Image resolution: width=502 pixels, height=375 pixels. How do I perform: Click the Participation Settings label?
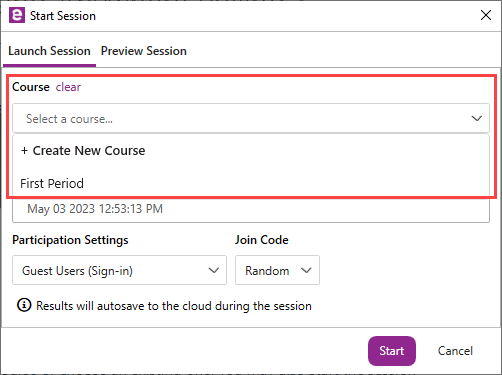[70, 240]
